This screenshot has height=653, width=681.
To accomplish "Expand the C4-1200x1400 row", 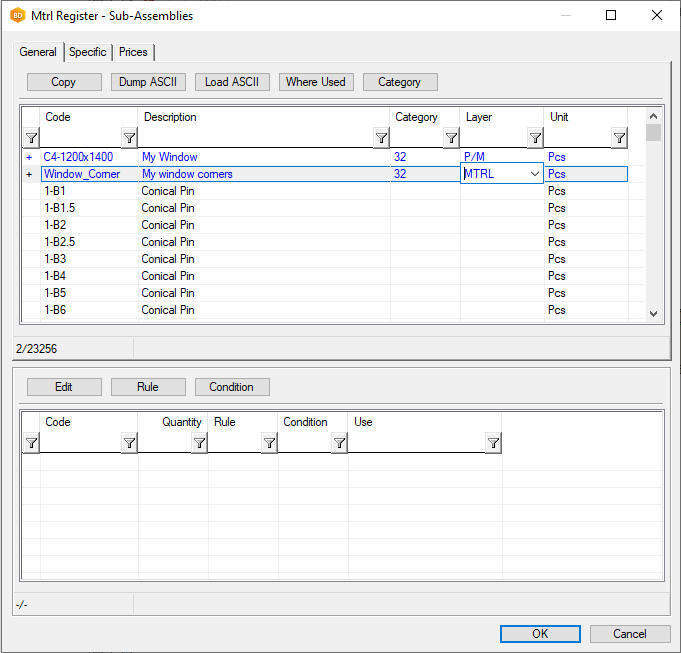I will click(x=29, y=157).
